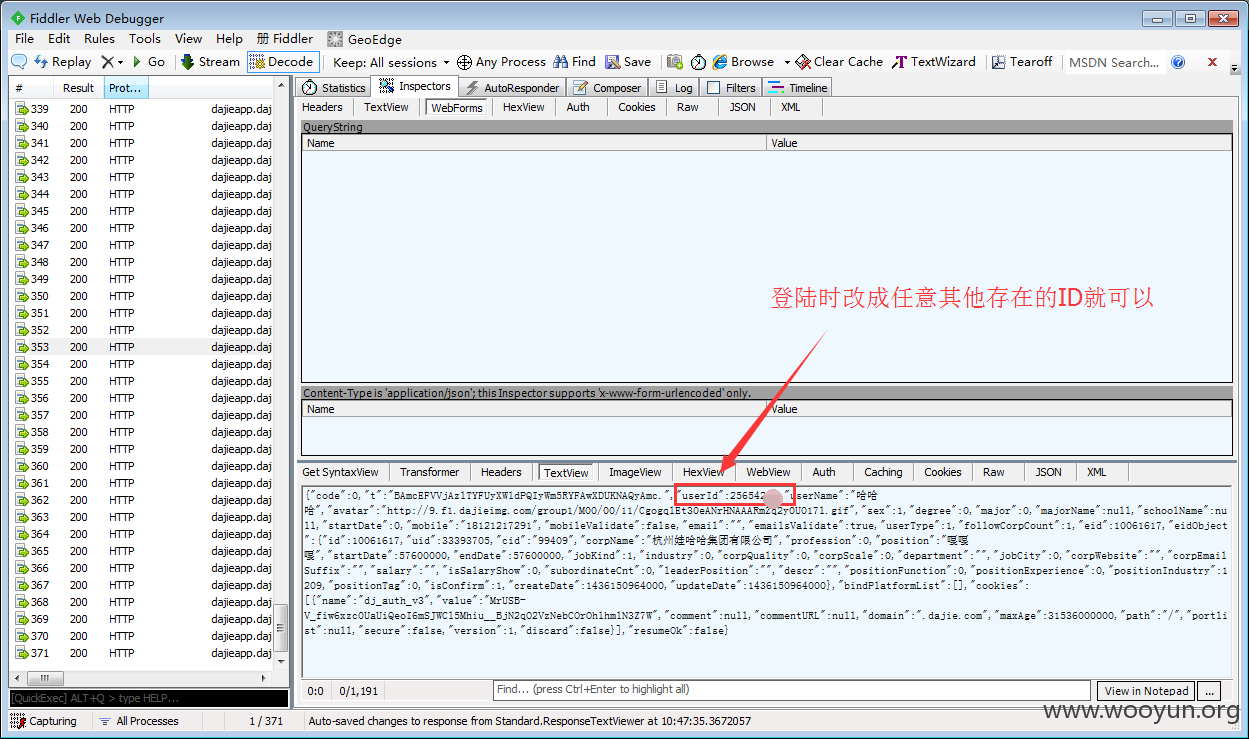Select the request Headers inspector tab
The width and height of the screenshot is (1249, 739).
(x=322, y=107)
